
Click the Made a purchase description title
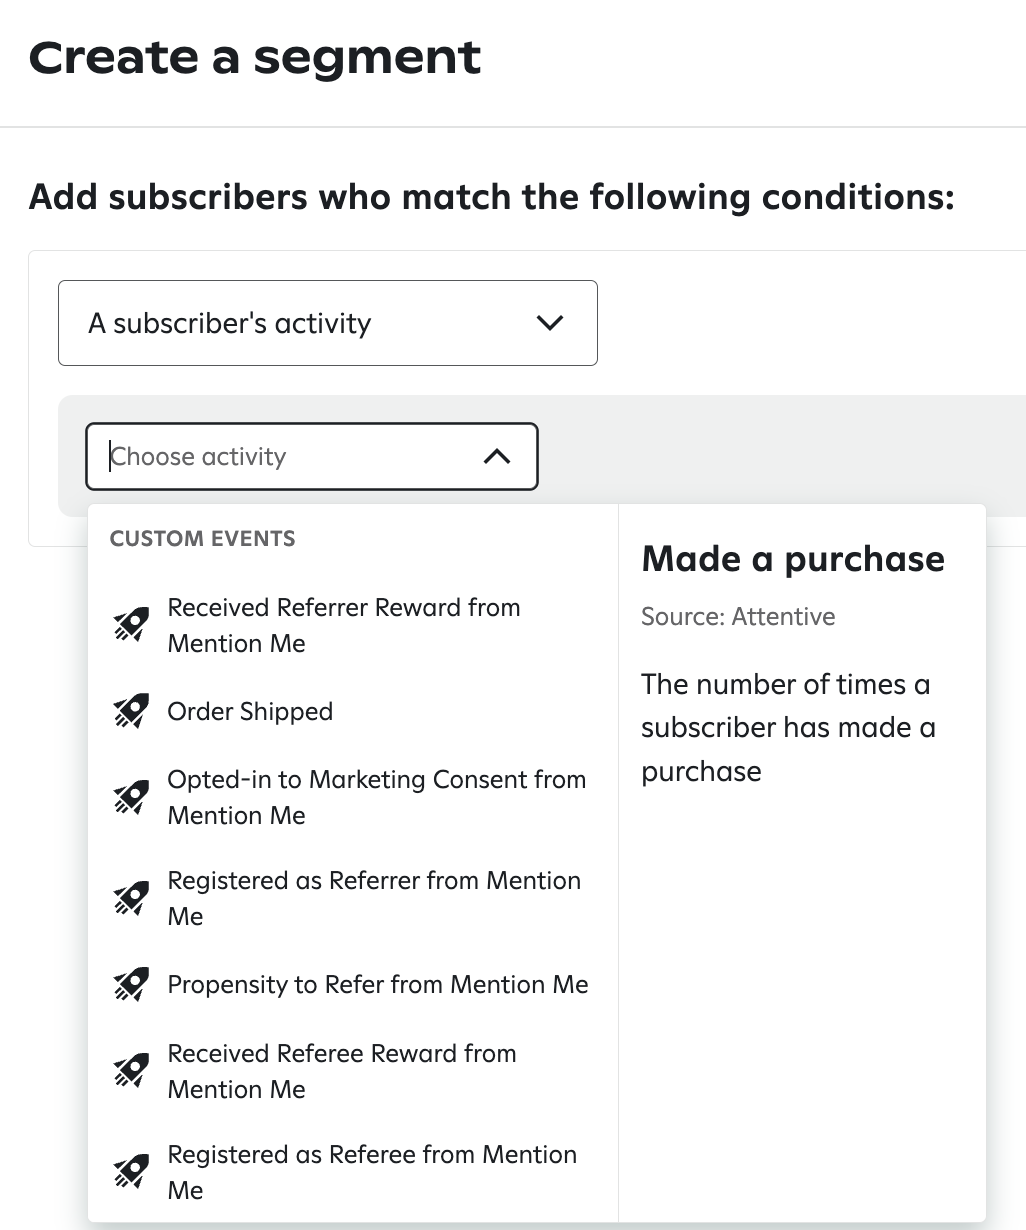(793, 558)
